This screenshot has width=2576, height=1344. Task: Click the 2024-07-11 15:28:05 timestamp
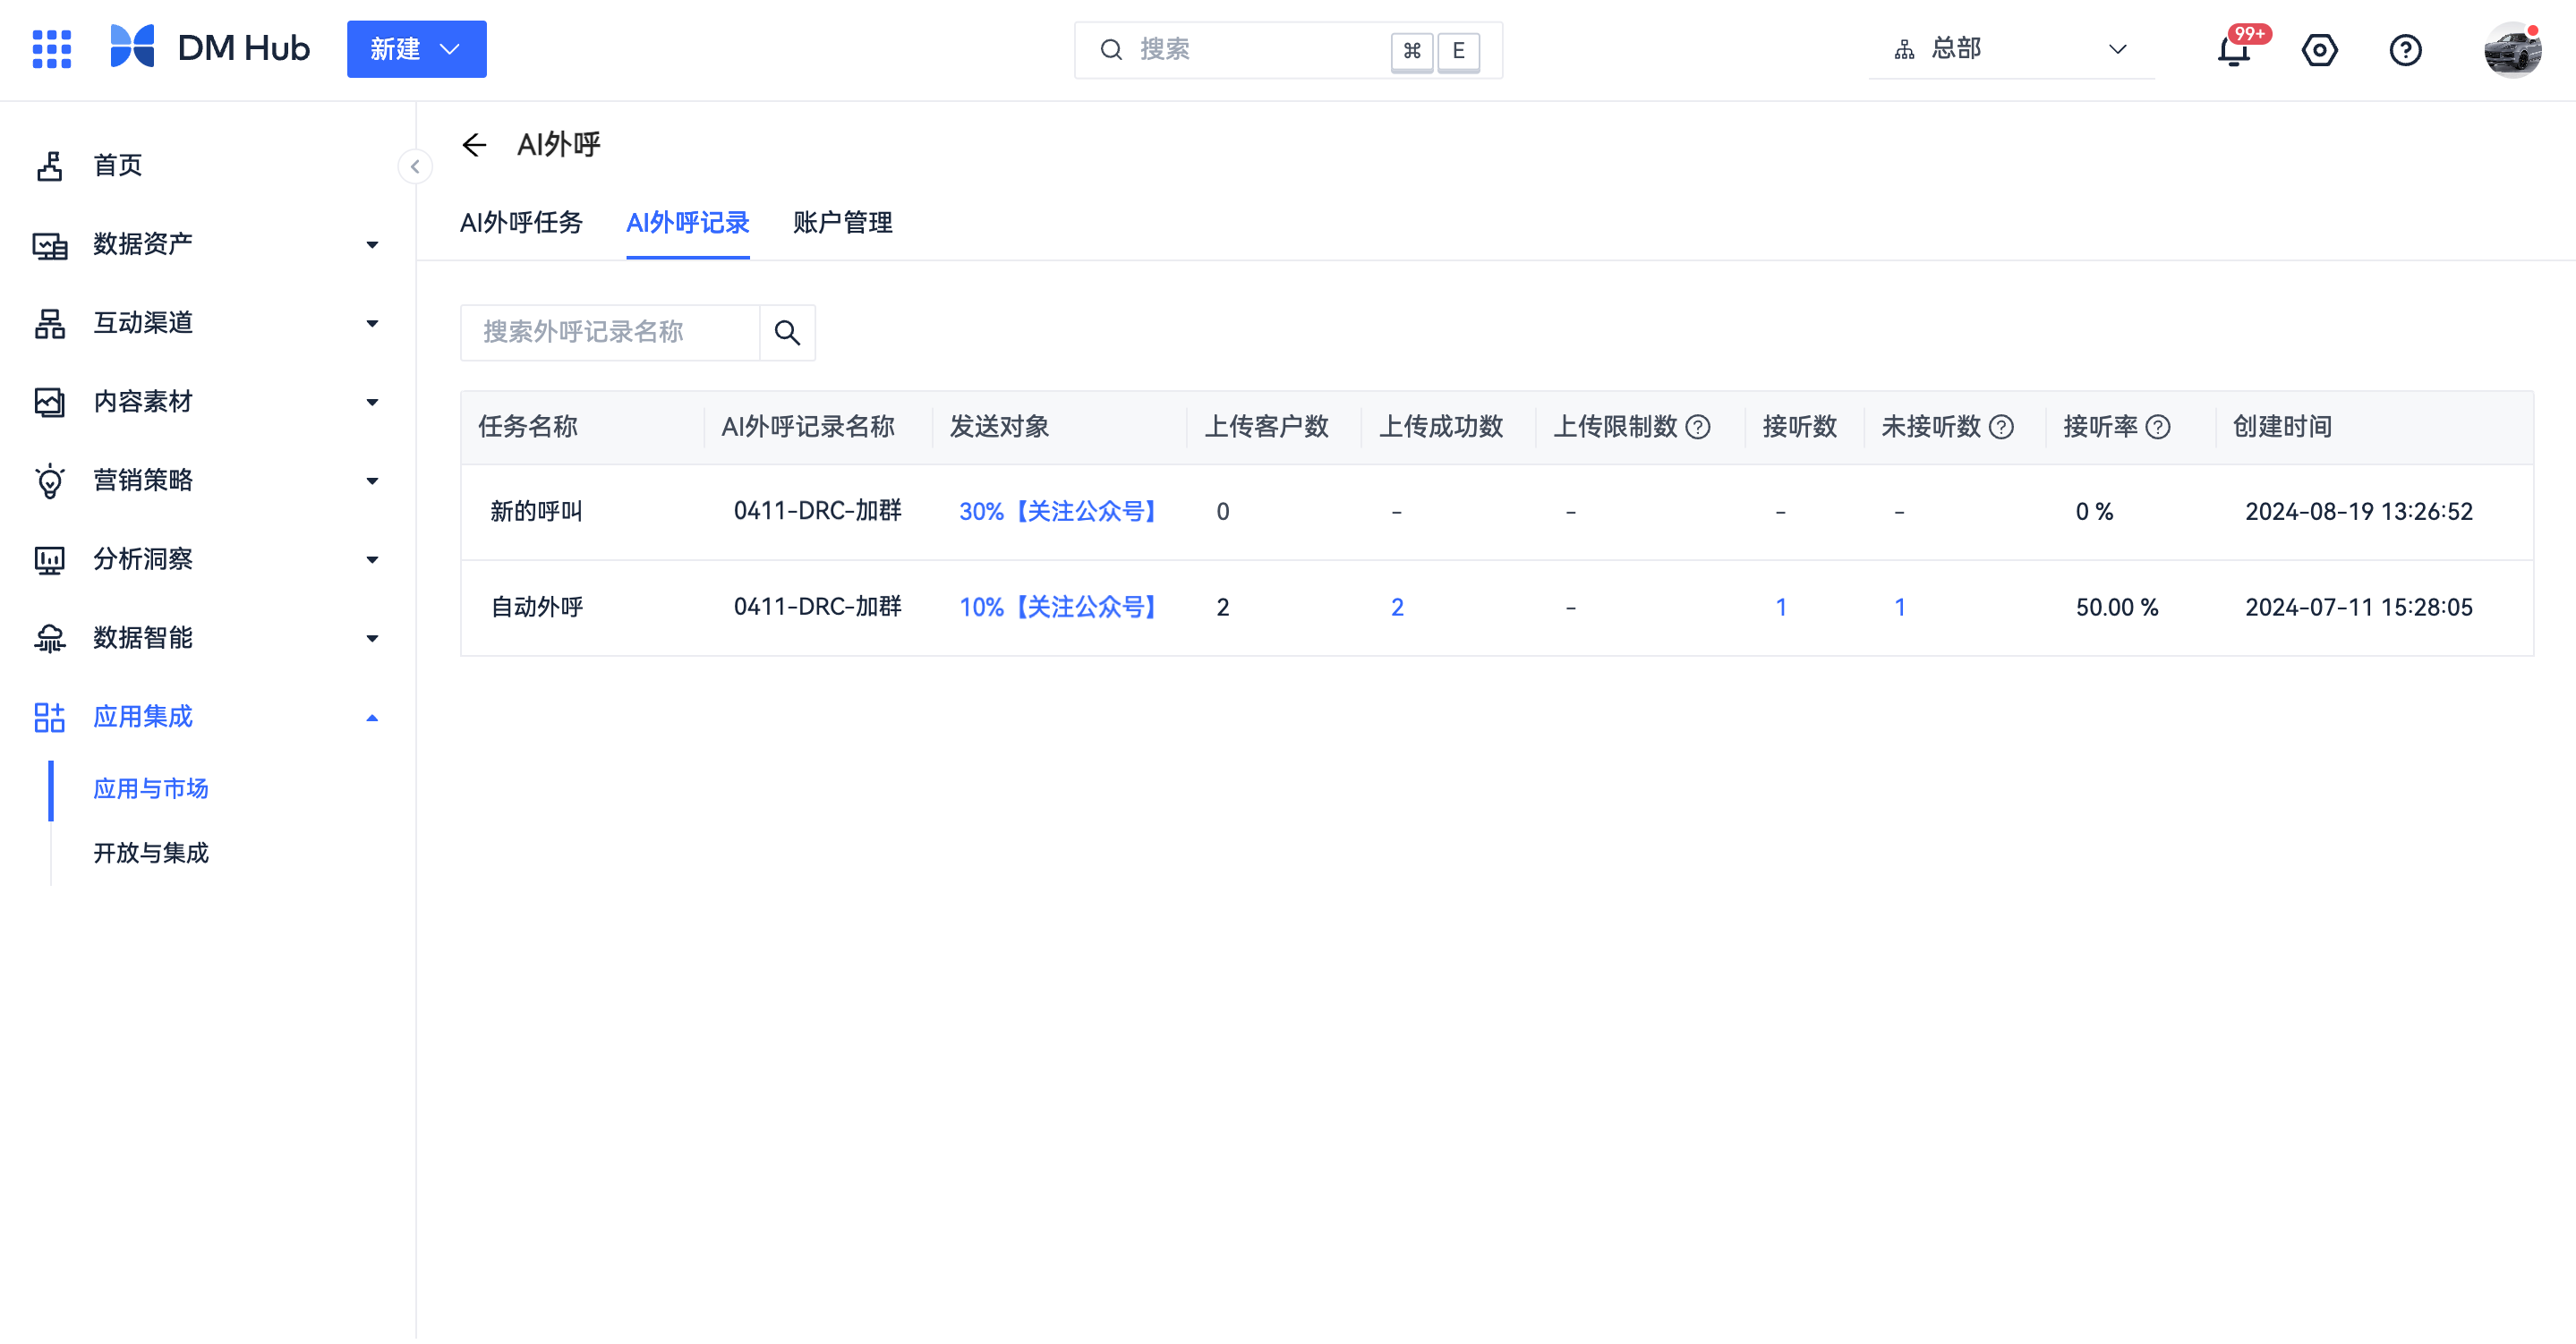(2359, 607)
